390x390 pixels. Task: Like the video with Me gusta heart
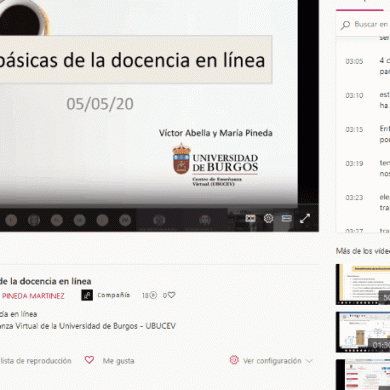tap(89, 360)
